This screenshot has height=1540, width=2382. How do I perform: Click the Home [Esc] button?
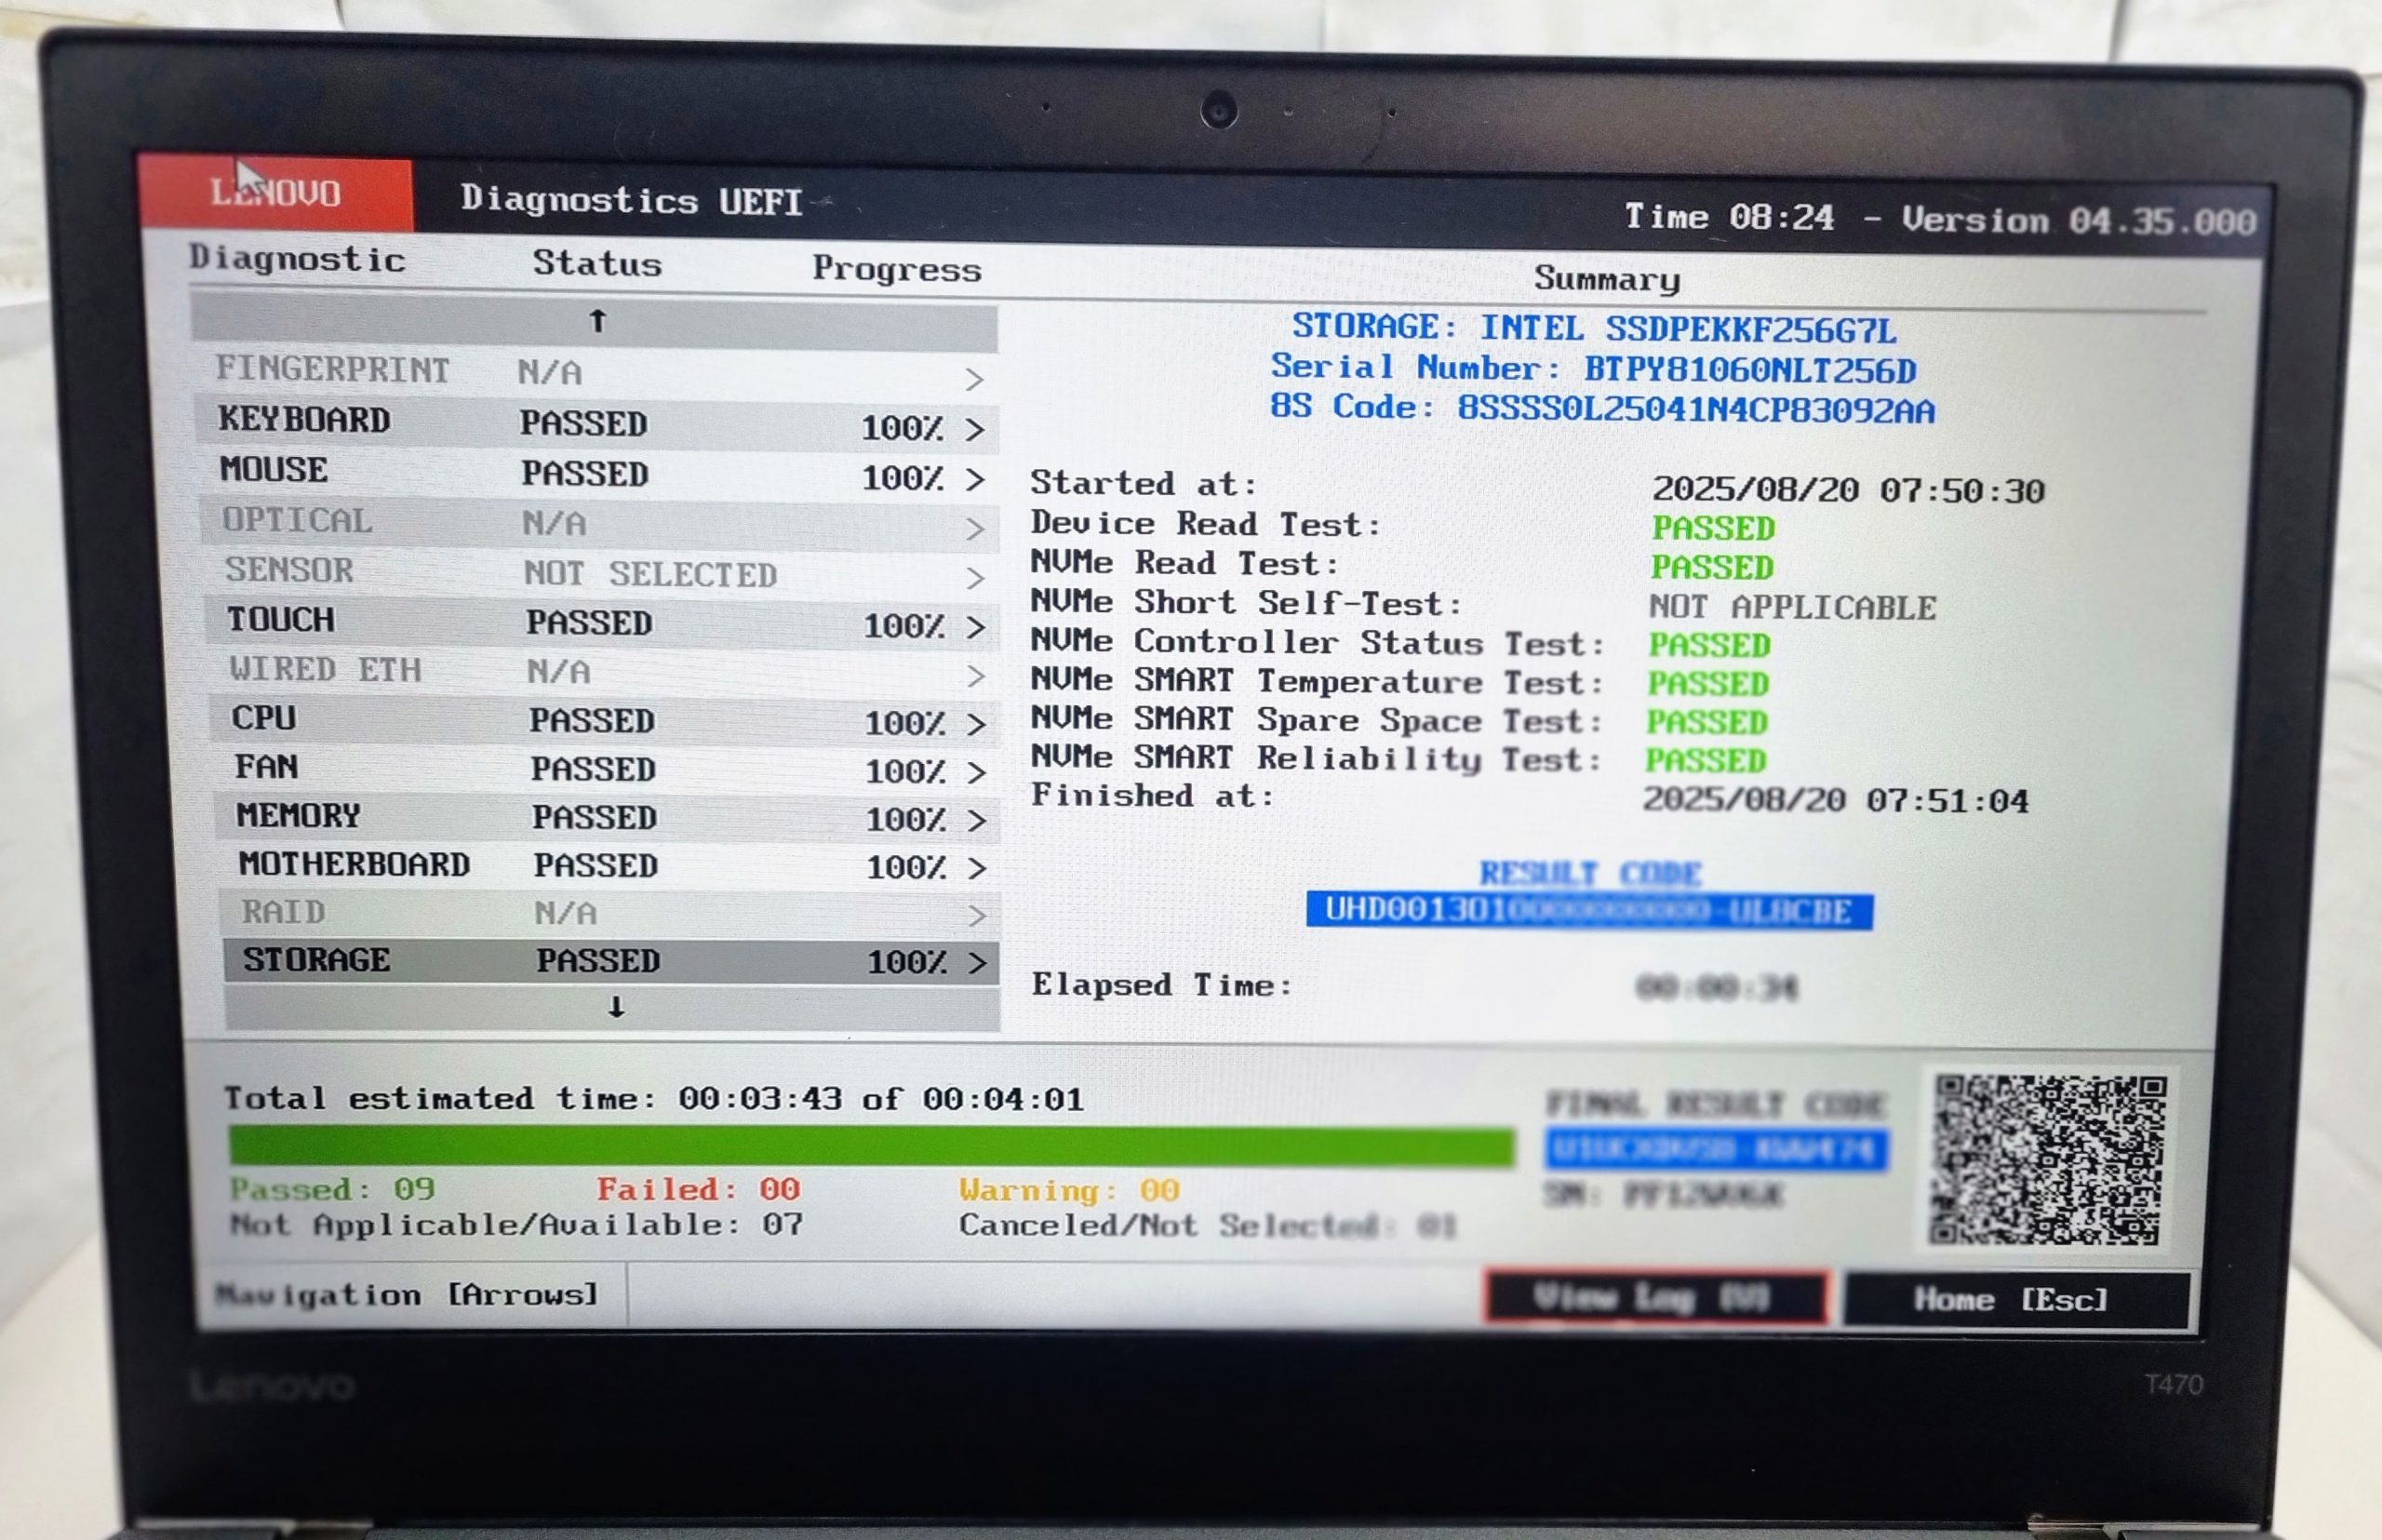tap(2016, 1300)
